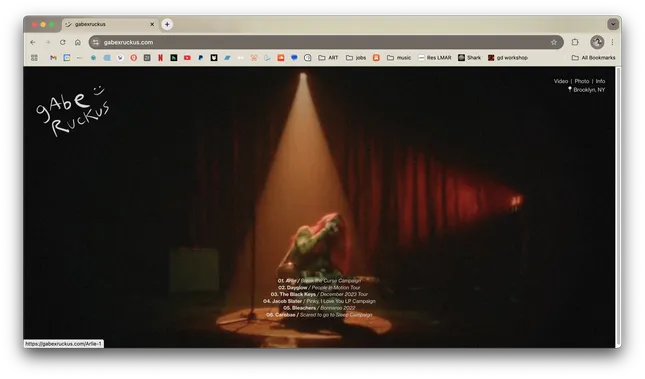
Task: Open the apps grid in bookmarks bar
Action: pyautogui.click(x=34, y=58)
